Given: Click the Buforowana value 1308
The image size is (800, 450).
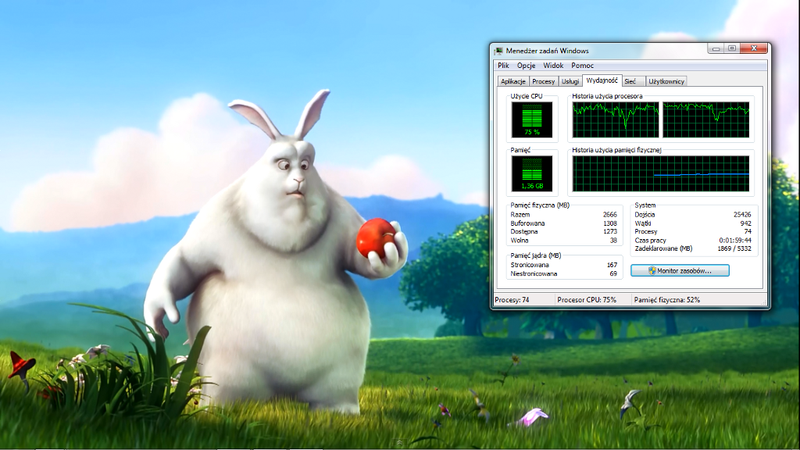Looking at the screenshot, I should [x=610, y=223].
